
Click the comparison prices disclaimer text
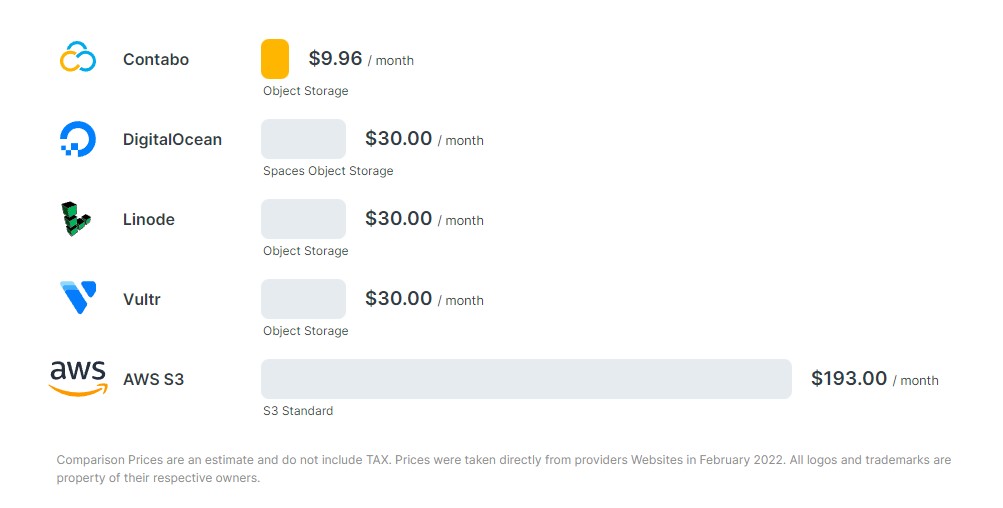point(503,468)
